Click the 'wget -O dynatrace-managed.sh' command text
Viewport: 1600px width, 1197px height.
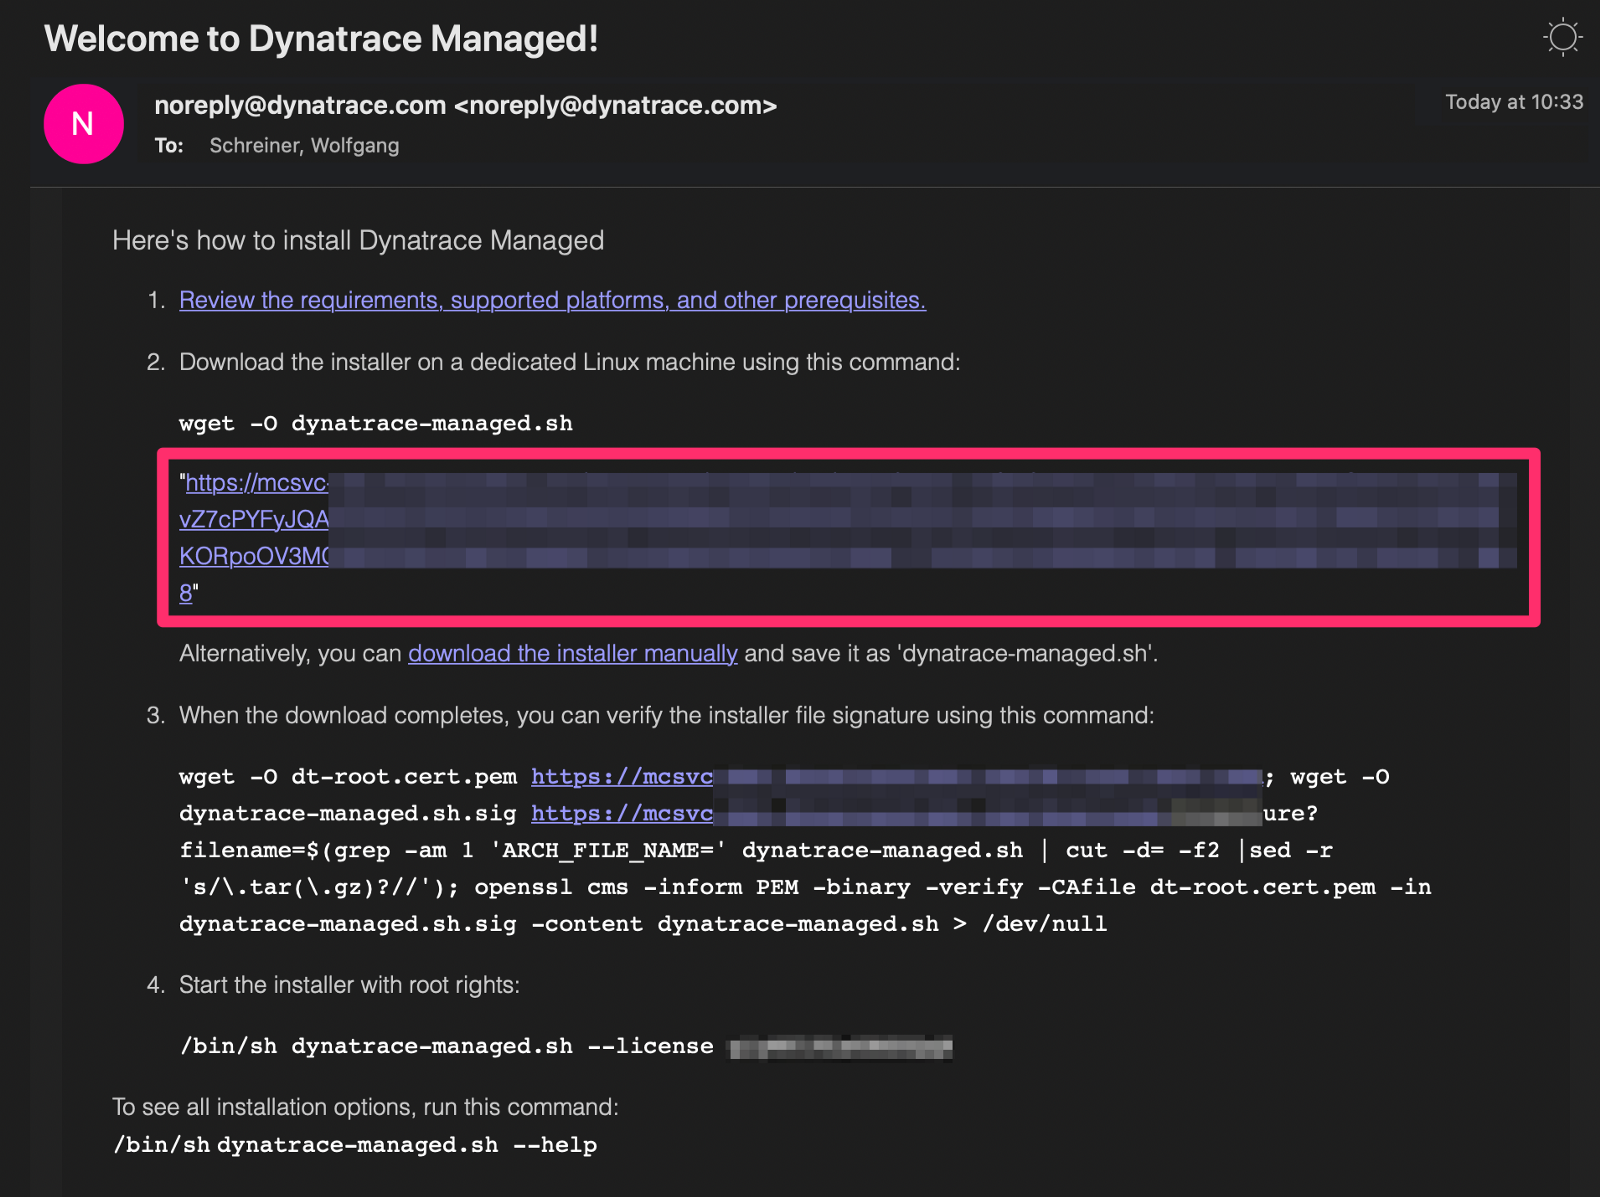376,423
